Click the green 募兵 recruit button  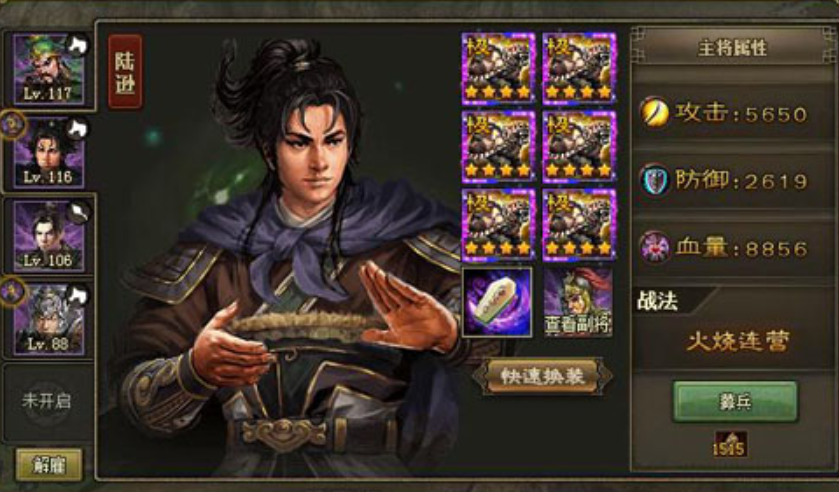pos(735,402)
